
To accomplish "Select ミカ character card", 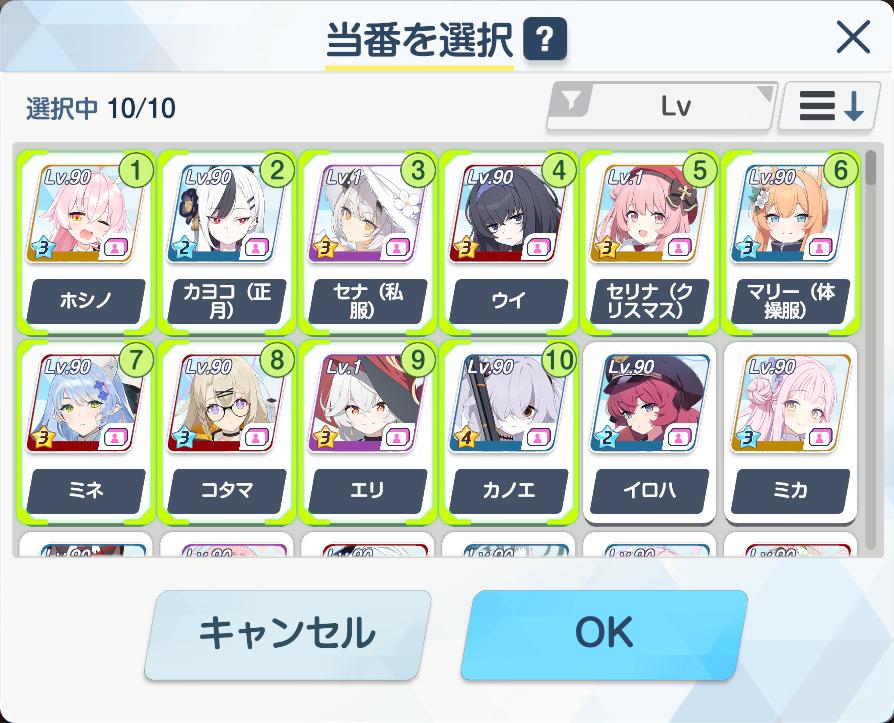I will point(790,432).
